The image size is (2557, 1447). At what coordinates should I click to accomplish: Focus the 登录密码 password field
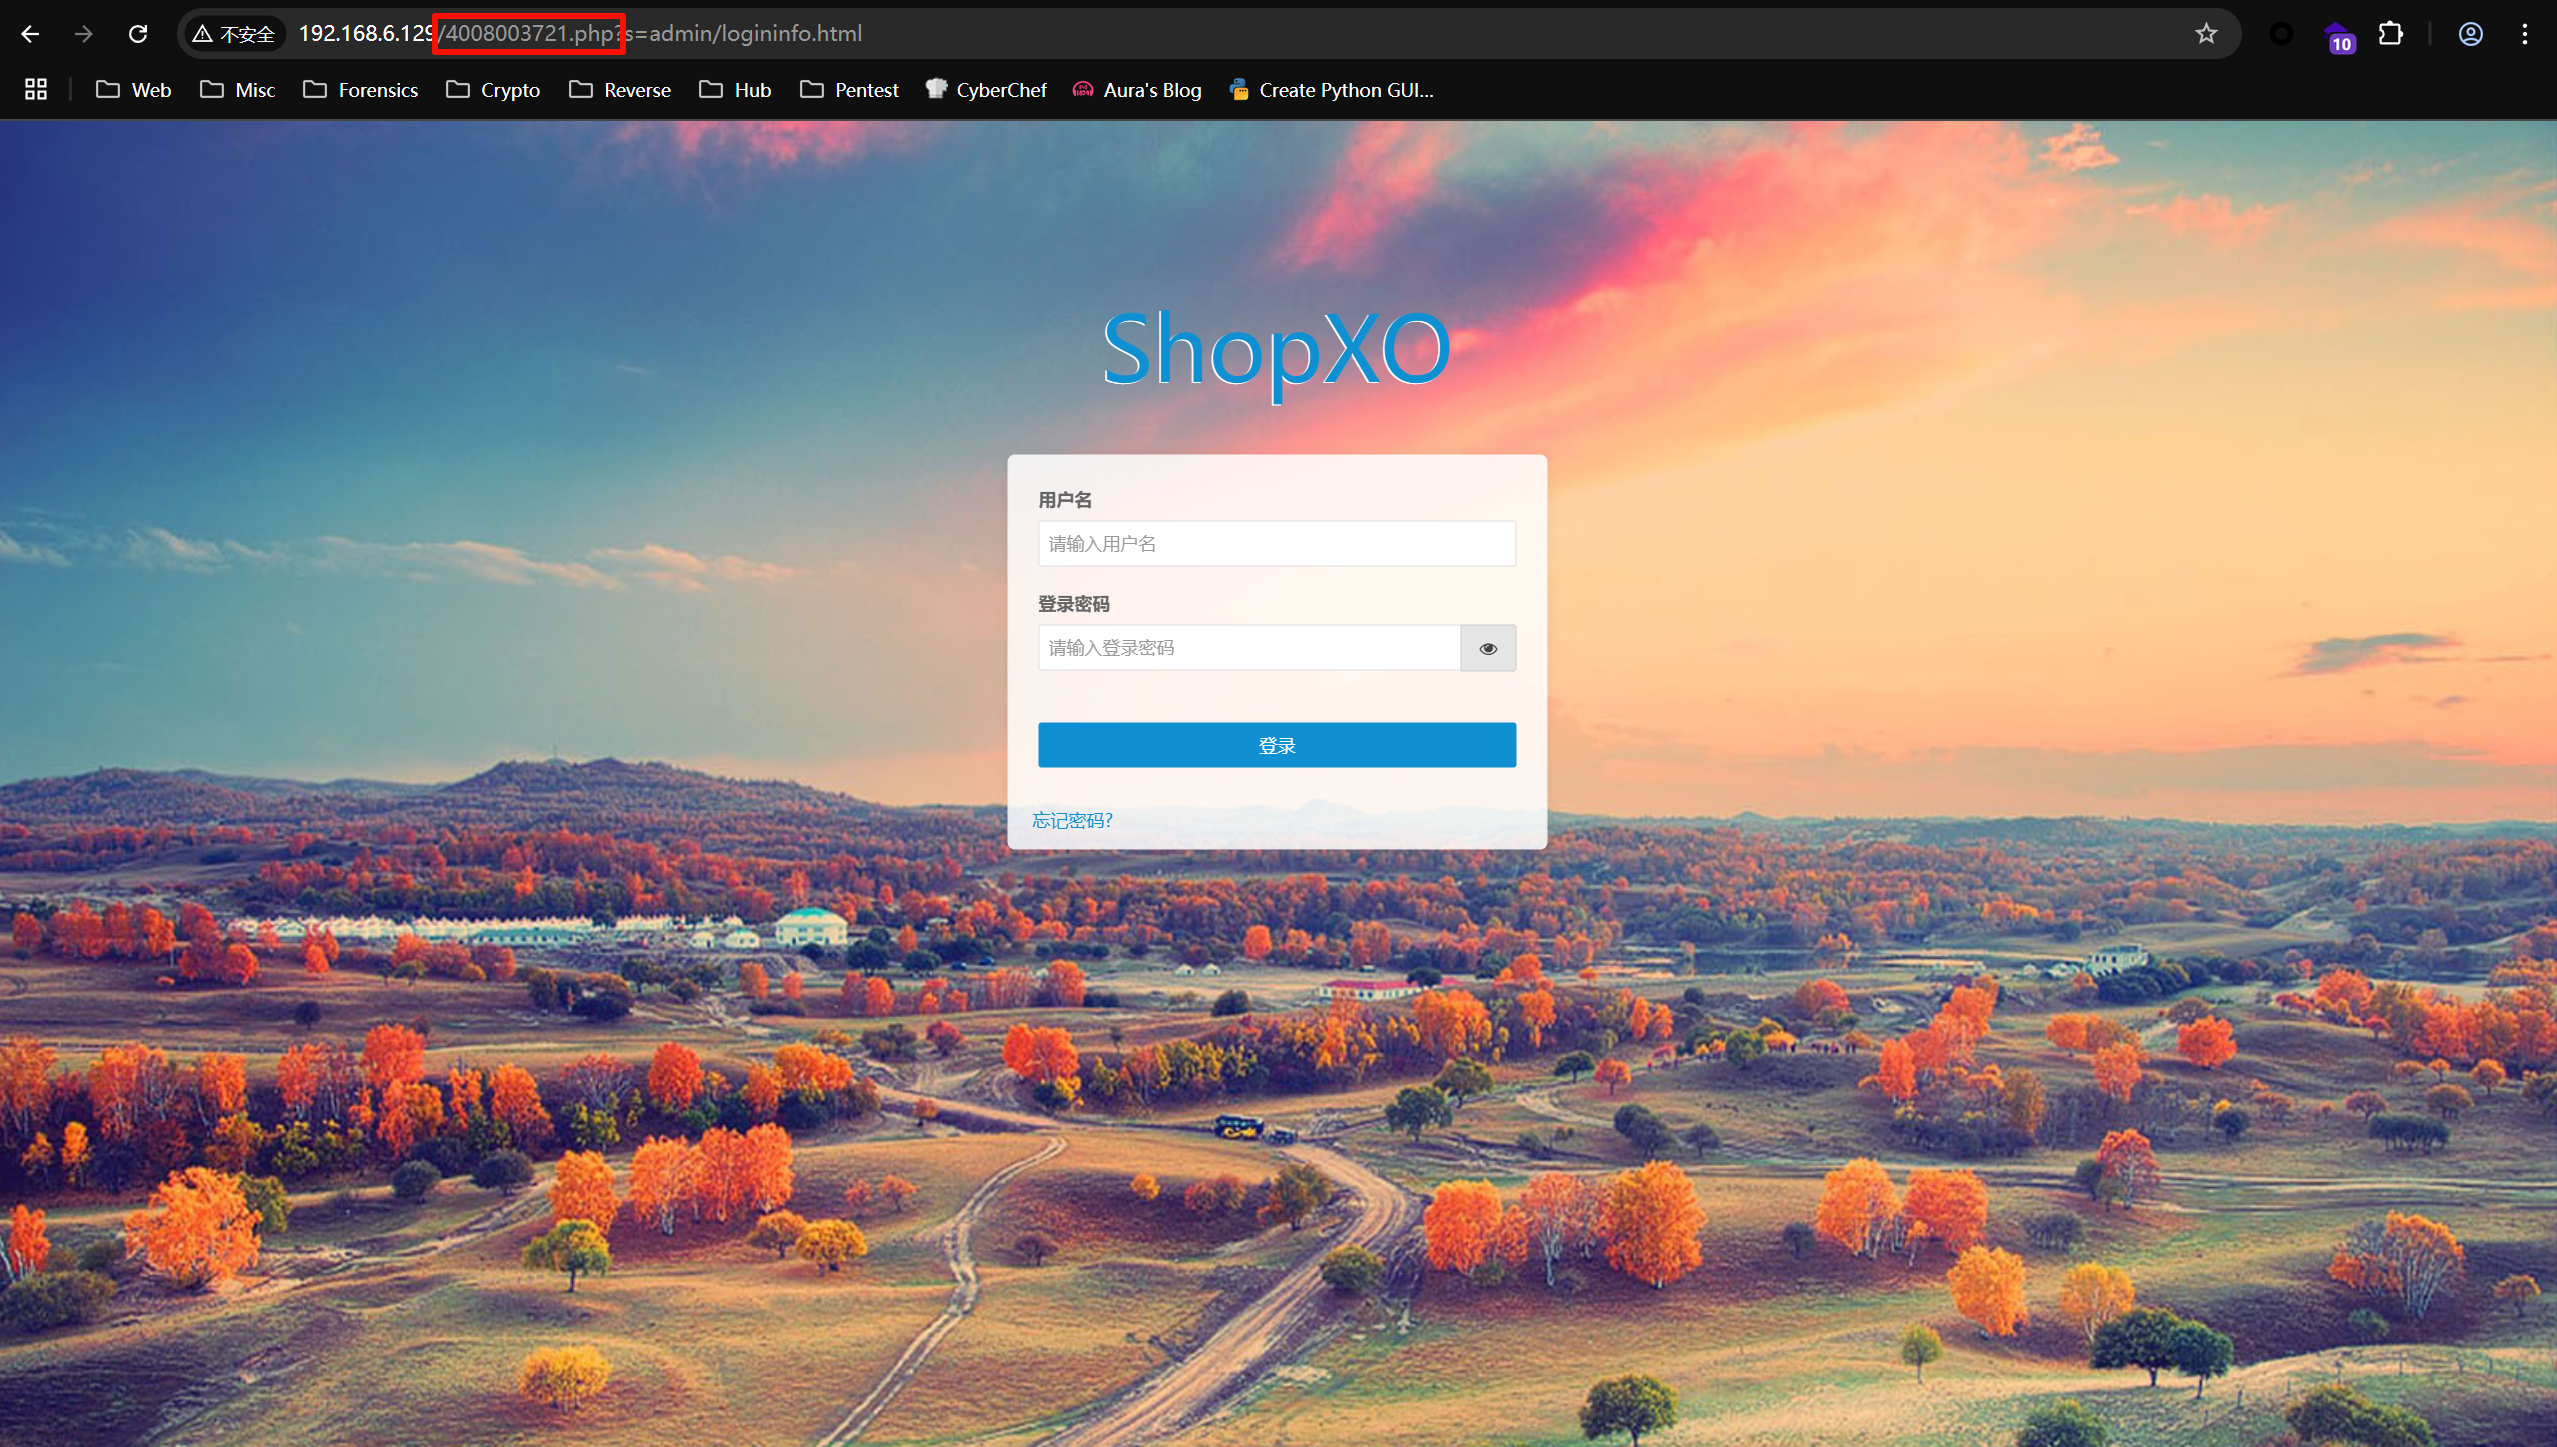point(1249,648)
